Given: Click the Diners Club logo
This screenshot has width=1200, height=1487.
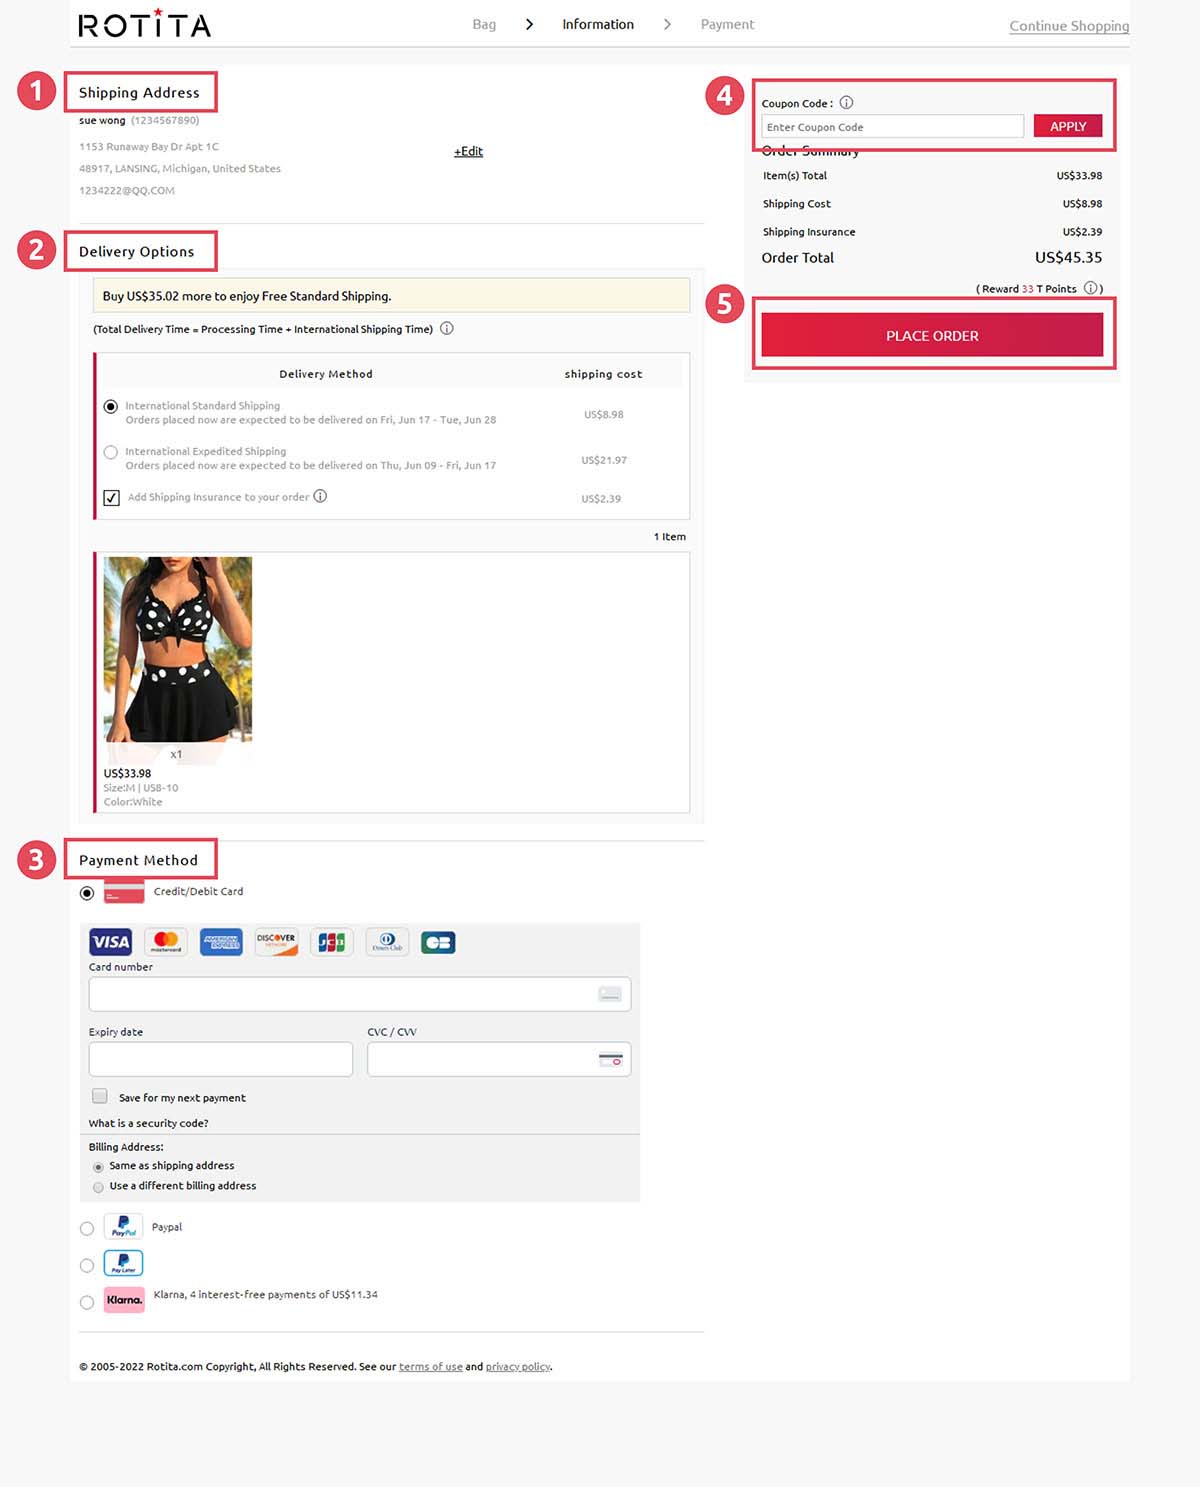Looking at the screenshot, I should (387, 942).
